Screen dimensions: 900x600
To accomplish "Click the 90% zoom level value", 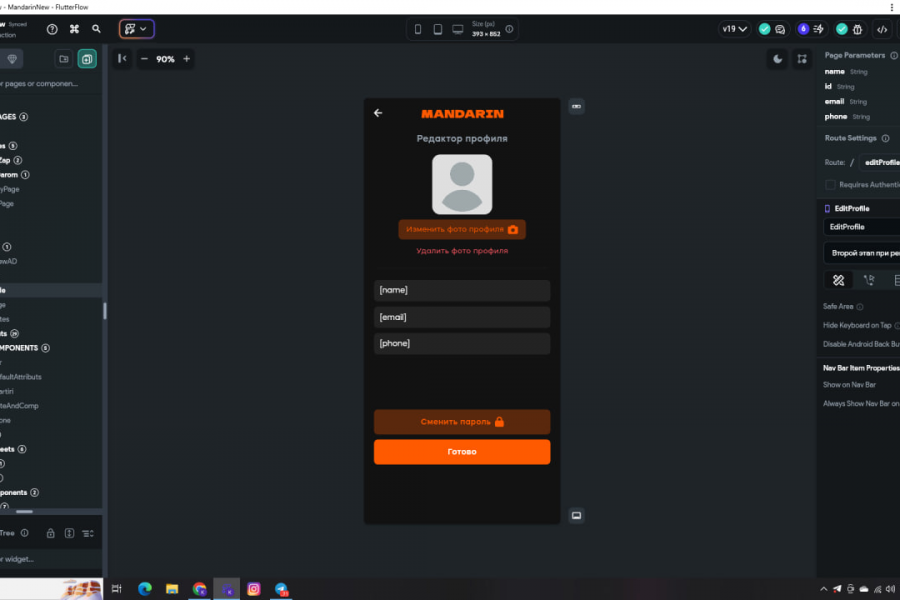I will (165, 59).
